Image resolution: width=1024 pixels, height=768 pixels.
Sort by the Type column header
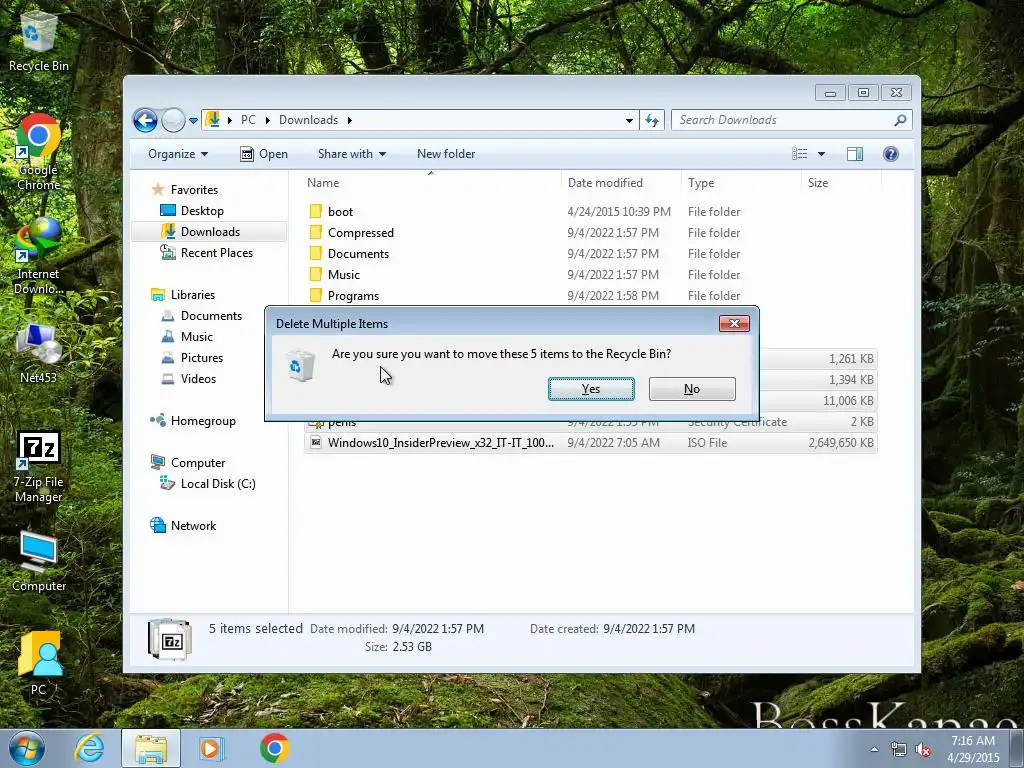[x=741, y=183]
